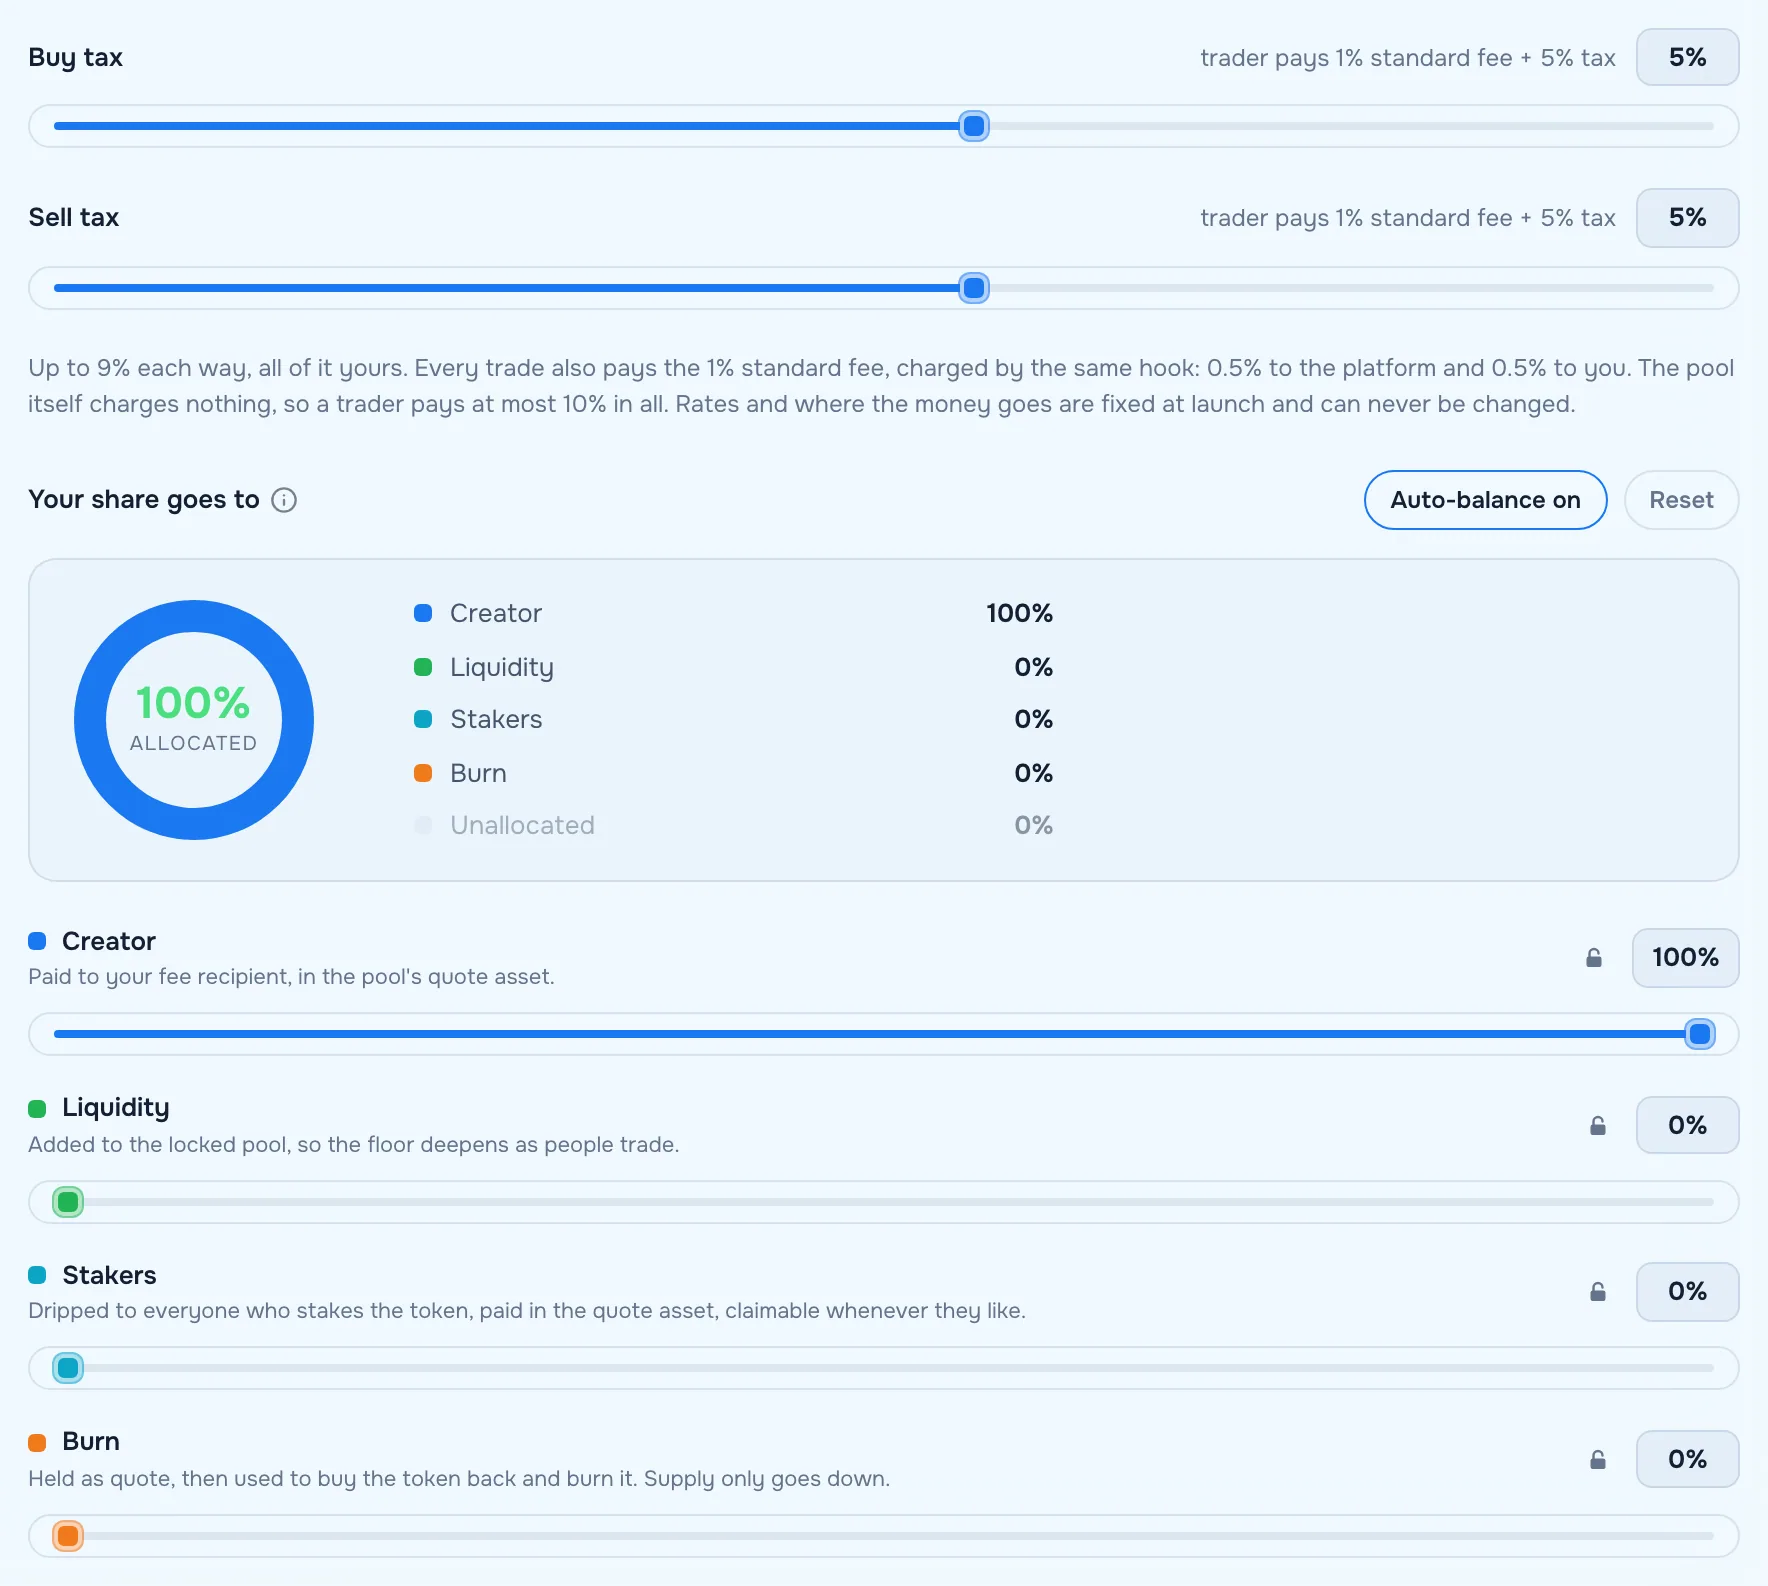Image resolution: width=1768 pixels, height=1586 pixels.
Task: Click the Buy tax slider handle
Action: coord(973,126)
